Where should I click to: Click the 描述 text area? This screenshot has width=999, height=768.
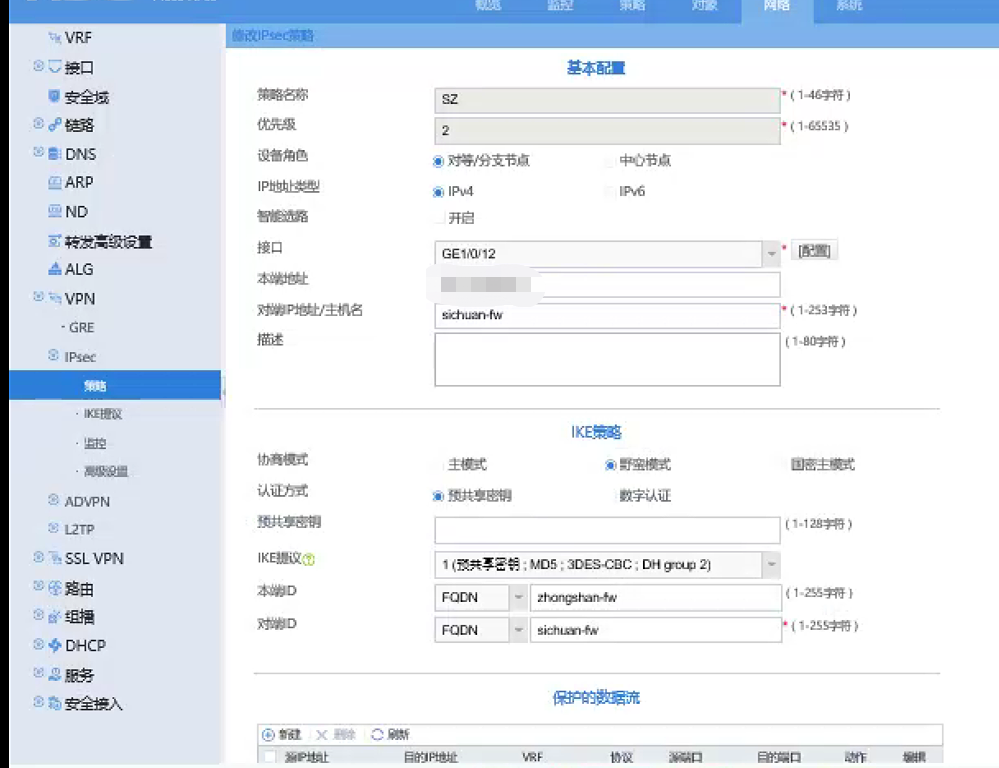[x=607, y=359]
